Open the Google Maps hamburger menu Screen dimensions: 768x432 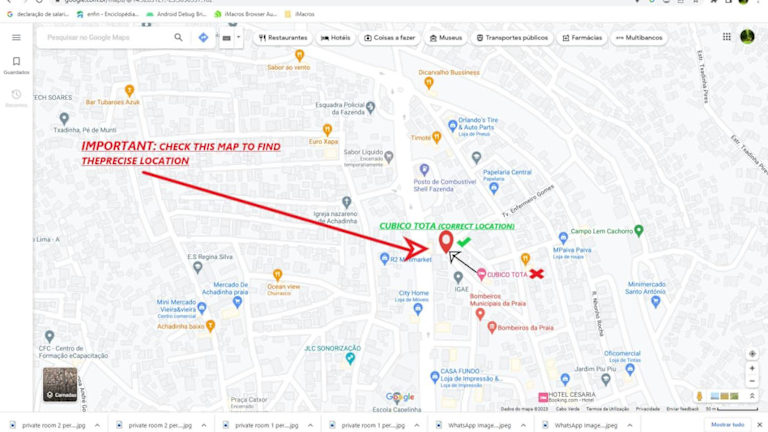coord(16,37)
